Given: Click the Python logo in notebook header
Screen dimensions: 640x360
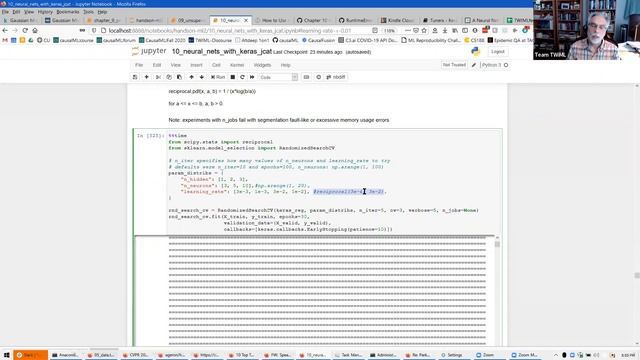Looking at the screenshot, I should 476,51.
